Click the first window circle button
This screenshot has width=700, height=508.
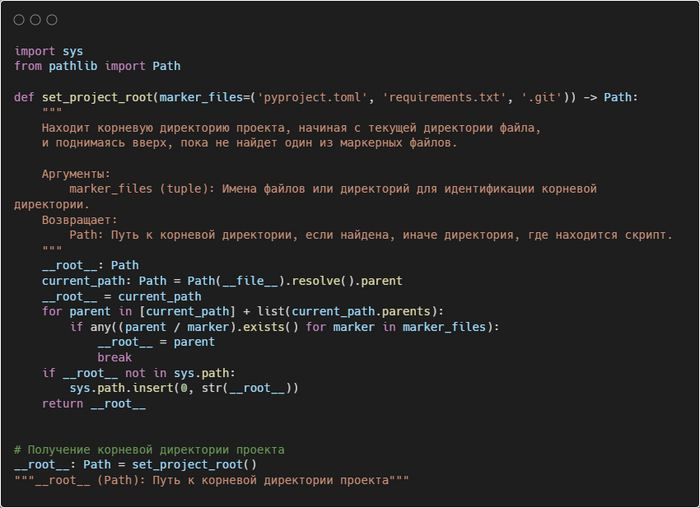[20, 20]
